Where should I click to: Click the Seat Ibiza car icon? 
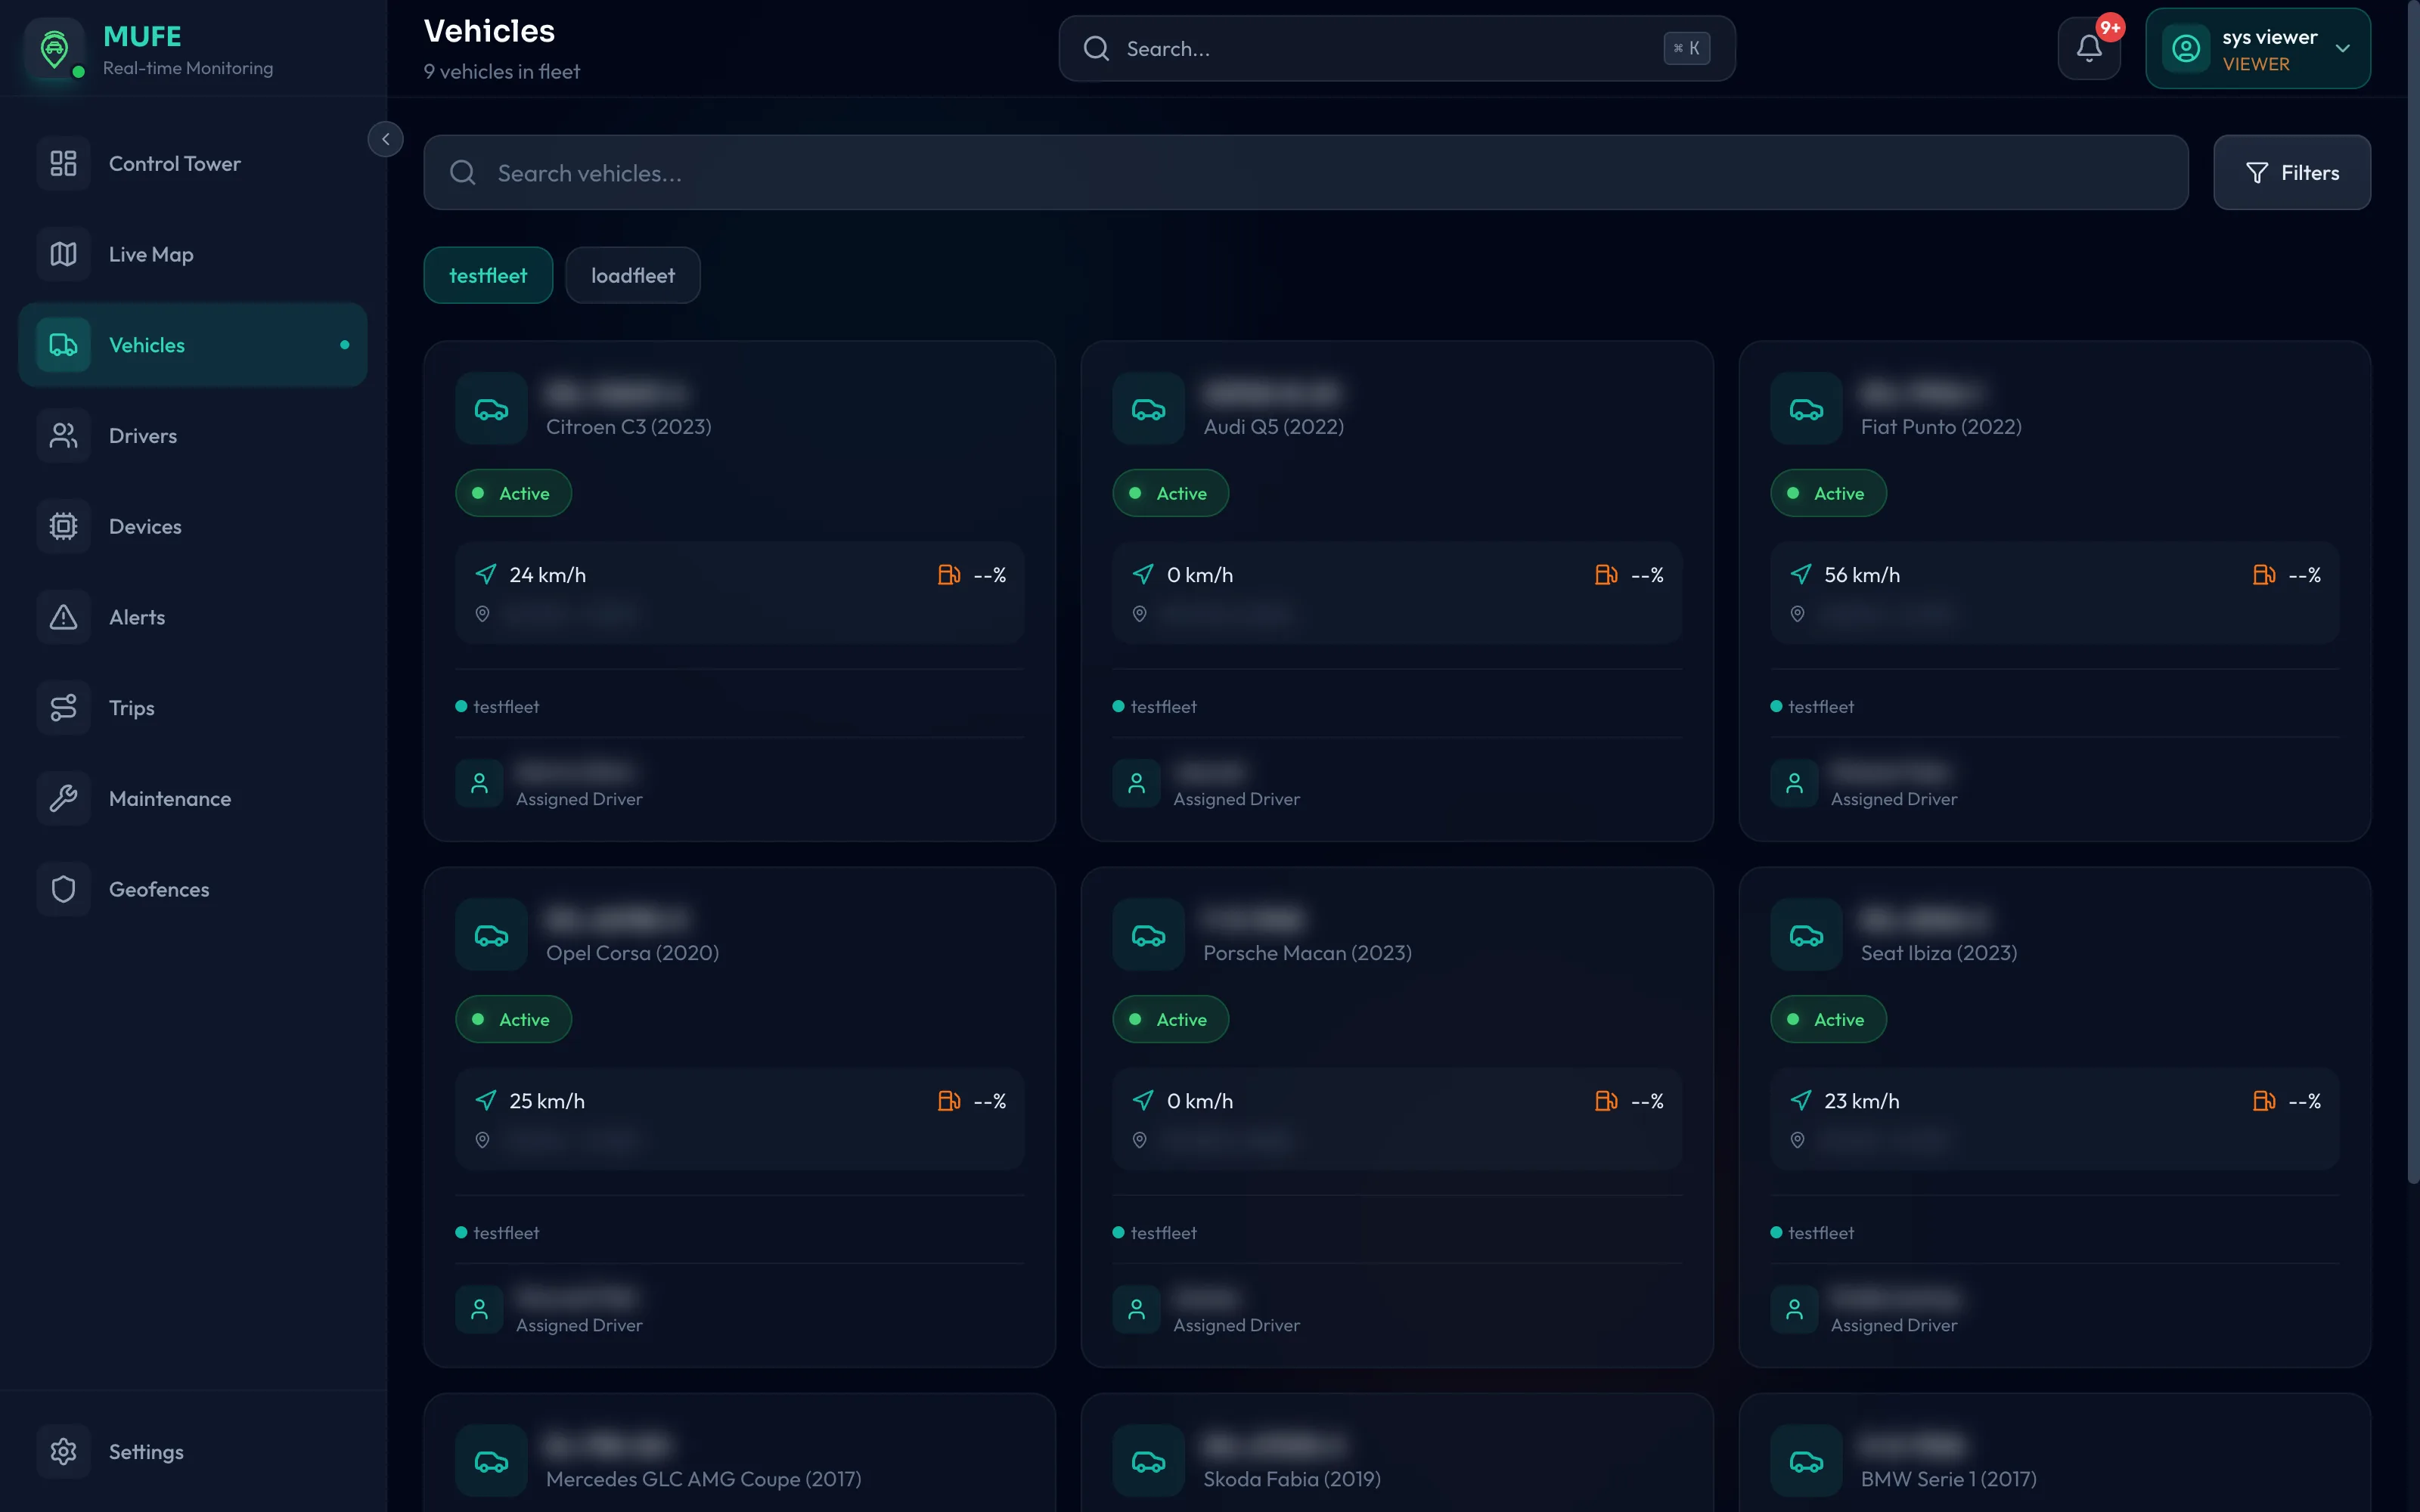coord(1806,935)
